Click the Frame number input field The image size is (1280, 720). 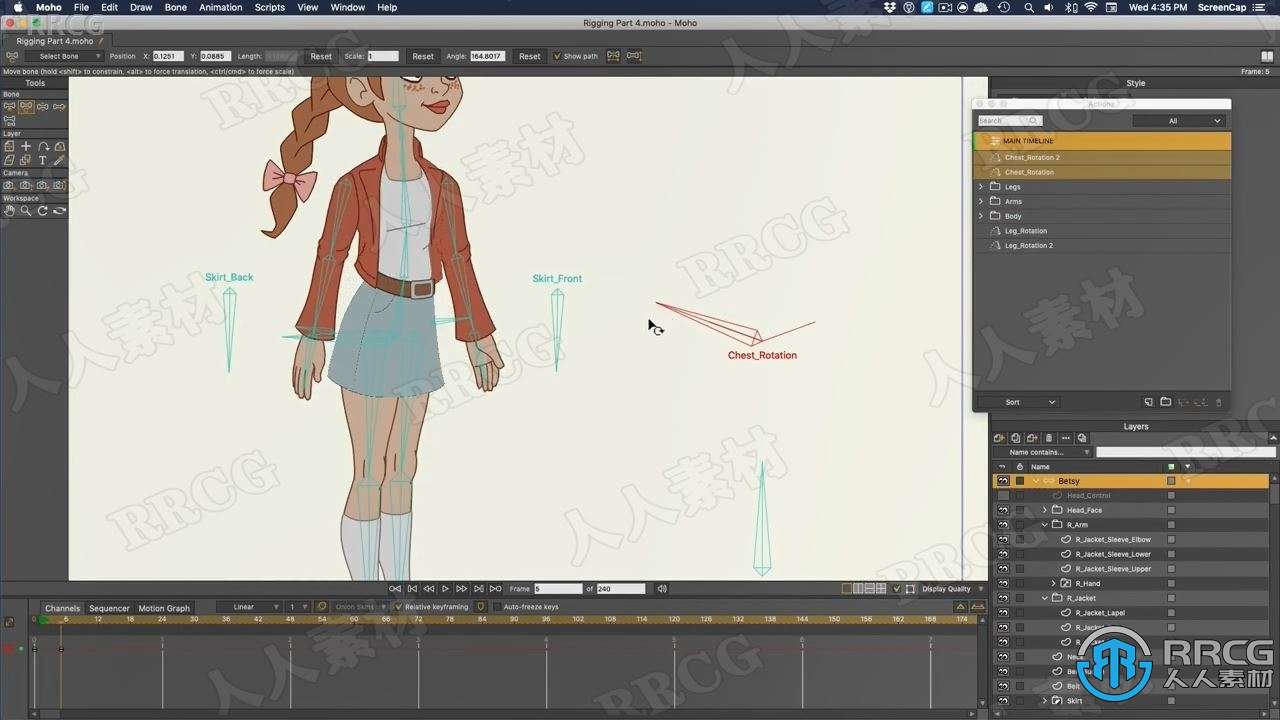click(x=558, y=589)
